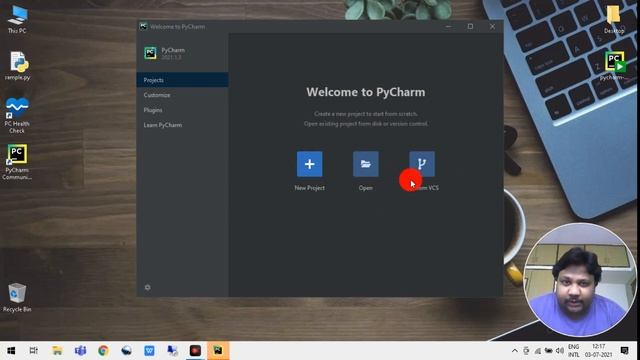Open the Windows Start menu

tap(11, 351)
